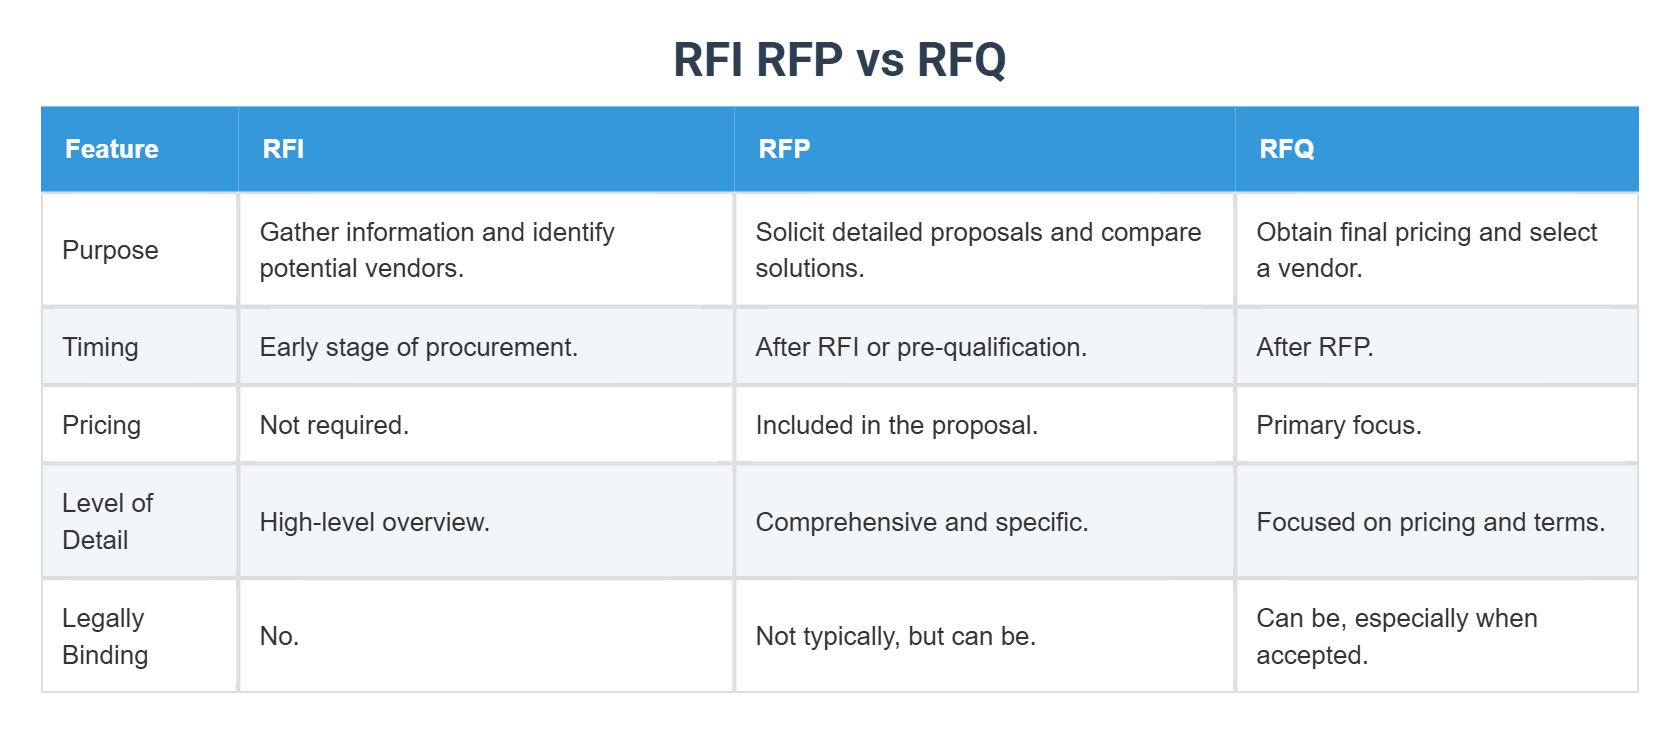Click the RFI column header

283,149
